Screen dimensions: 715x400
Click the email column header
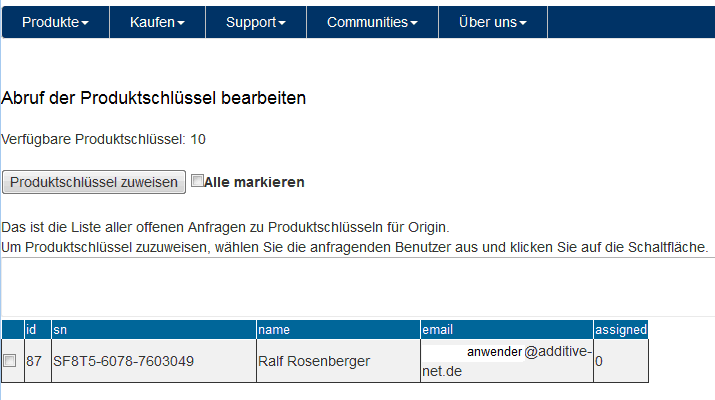(507, 329)
